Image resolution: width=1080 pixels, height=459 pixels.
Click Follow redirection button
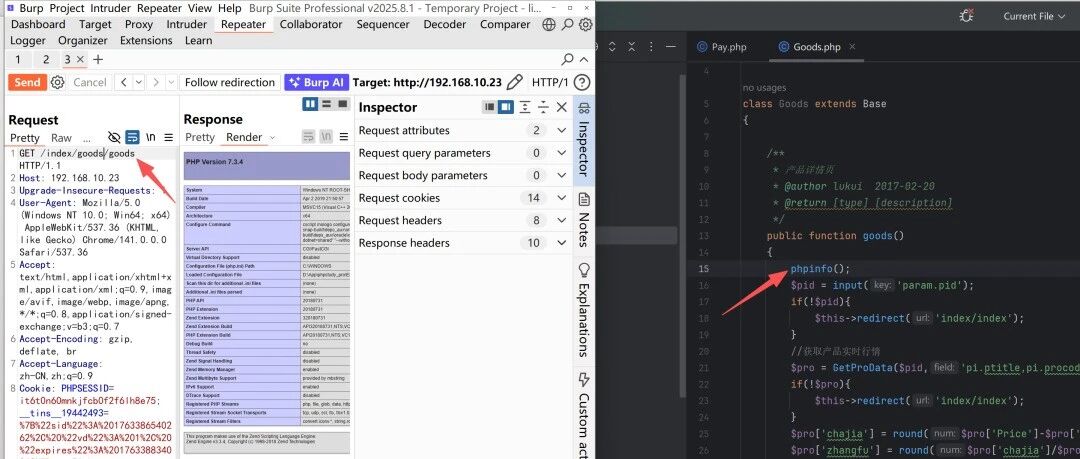coord(230,83)
